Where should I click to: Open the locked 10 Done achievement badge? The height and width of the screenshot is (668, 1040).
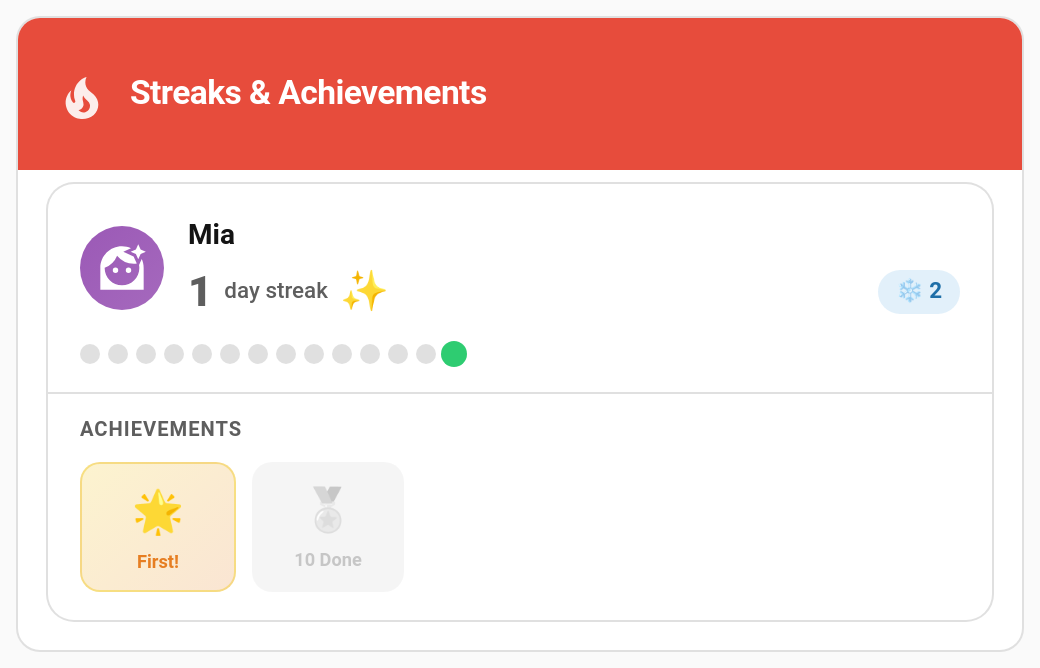pyautogui.click(x=328, y=527)
